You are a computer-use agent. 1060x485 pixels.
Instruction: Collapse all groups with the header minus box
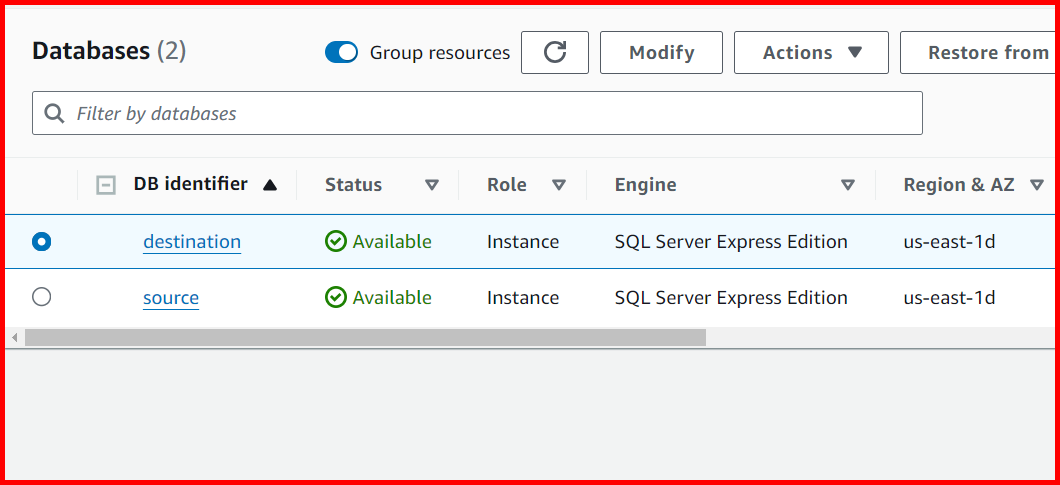(x=105, y=185)
